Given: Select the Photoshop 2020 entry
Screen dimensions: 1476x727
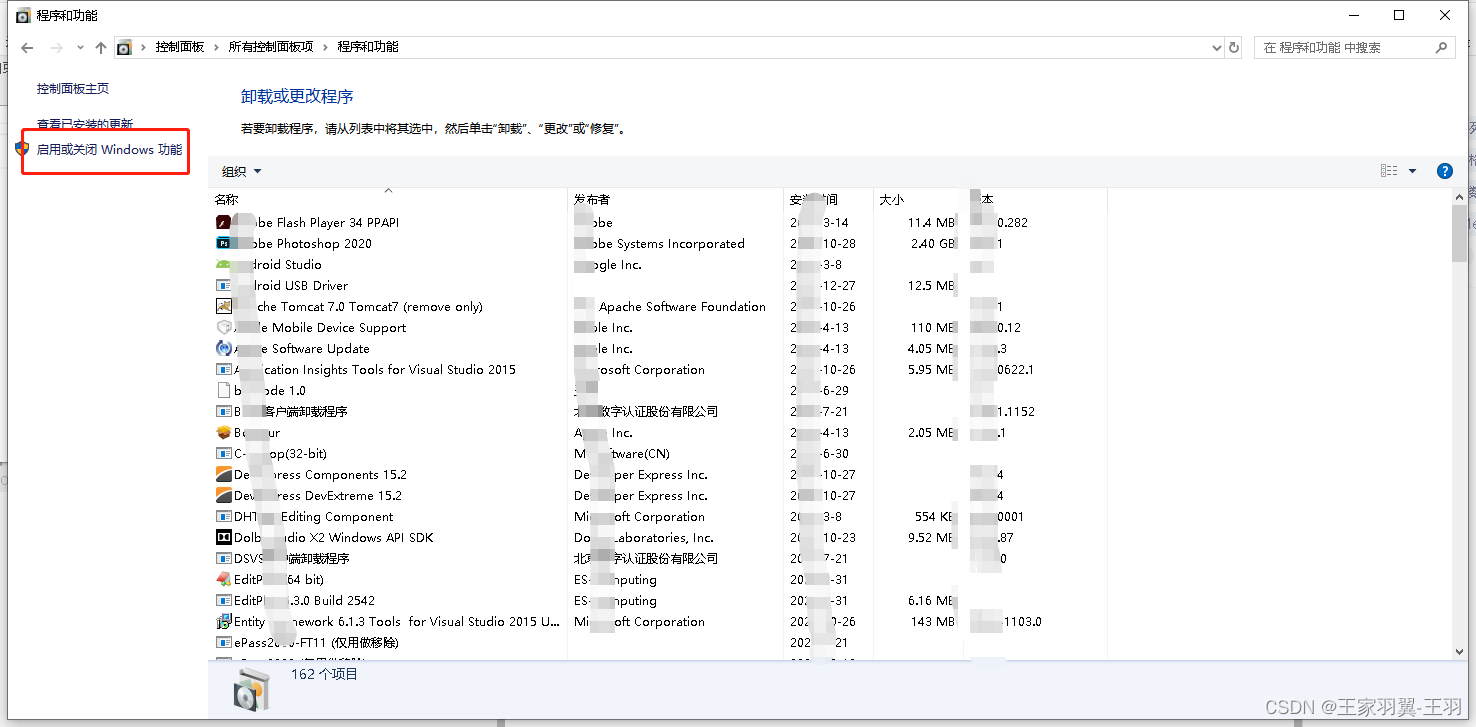Looking at the screenshot, I should point(303,244).
